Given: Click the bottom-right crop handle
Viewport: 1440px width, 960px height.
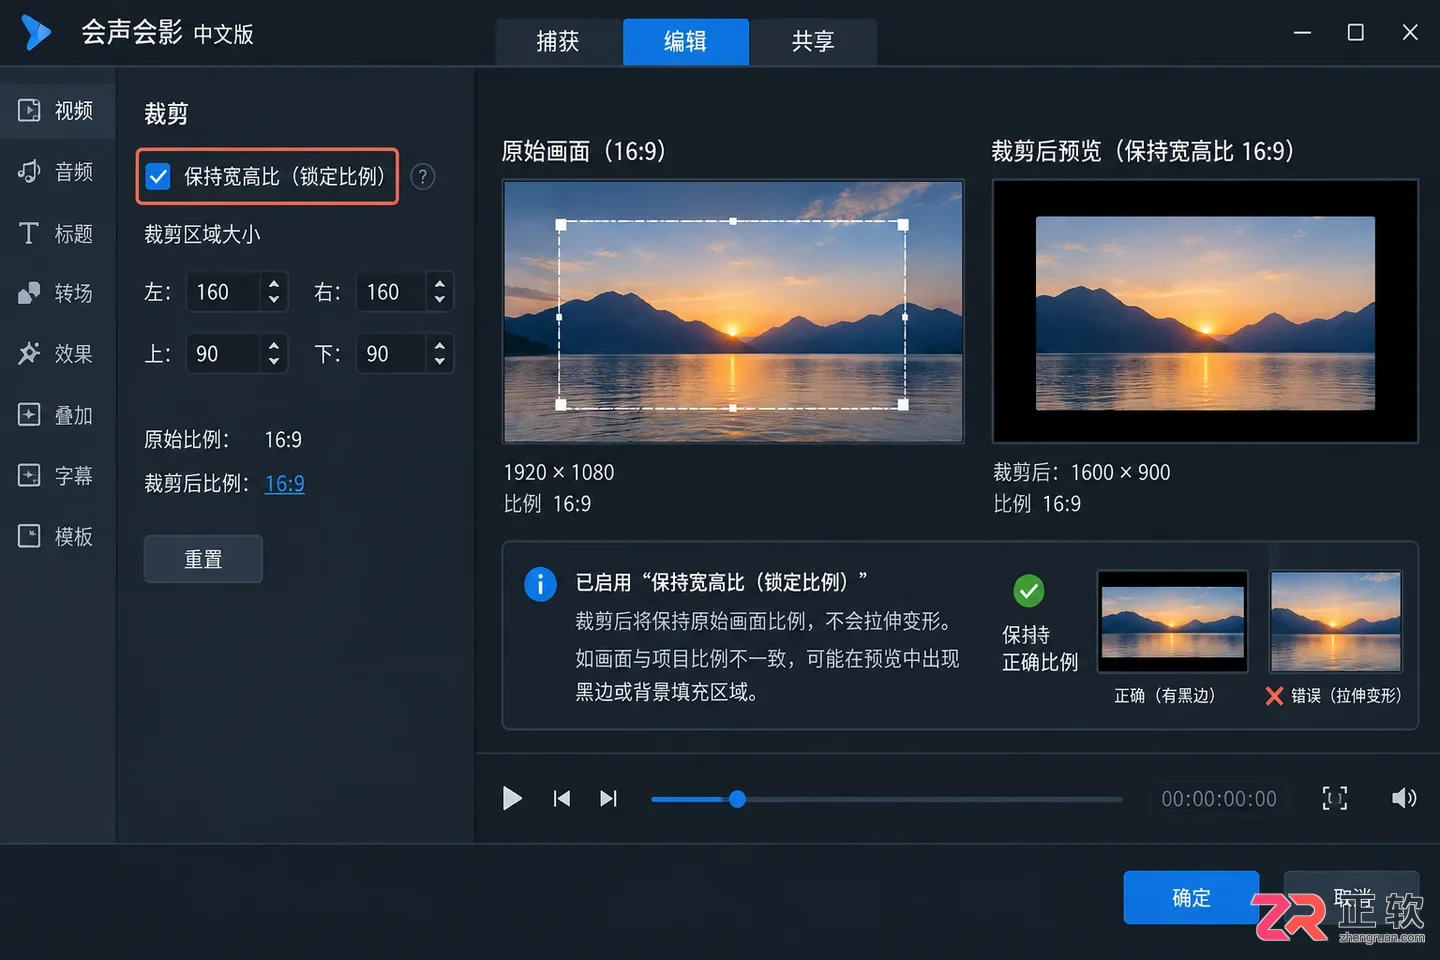Looking at the screenshot, I should click(x=903, y=405).
